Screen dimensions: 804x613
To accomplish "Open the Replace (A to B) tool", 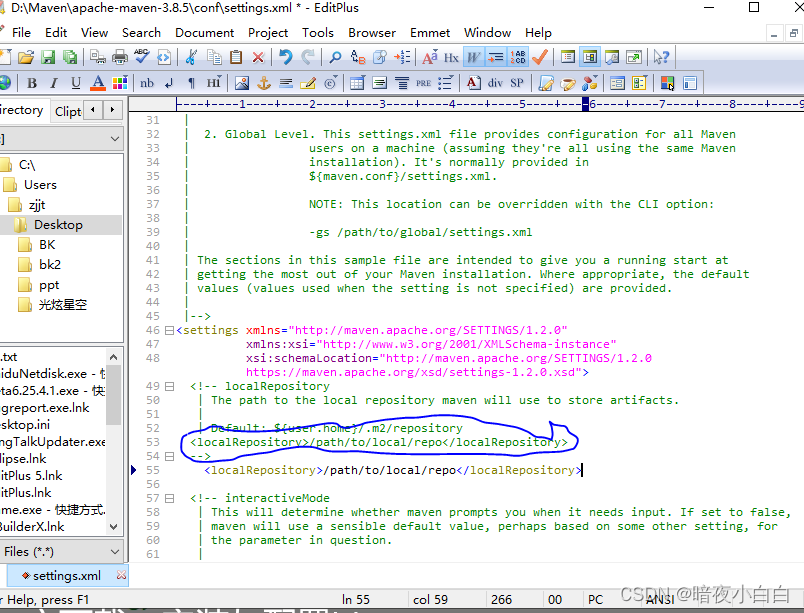I will (357, 57).
